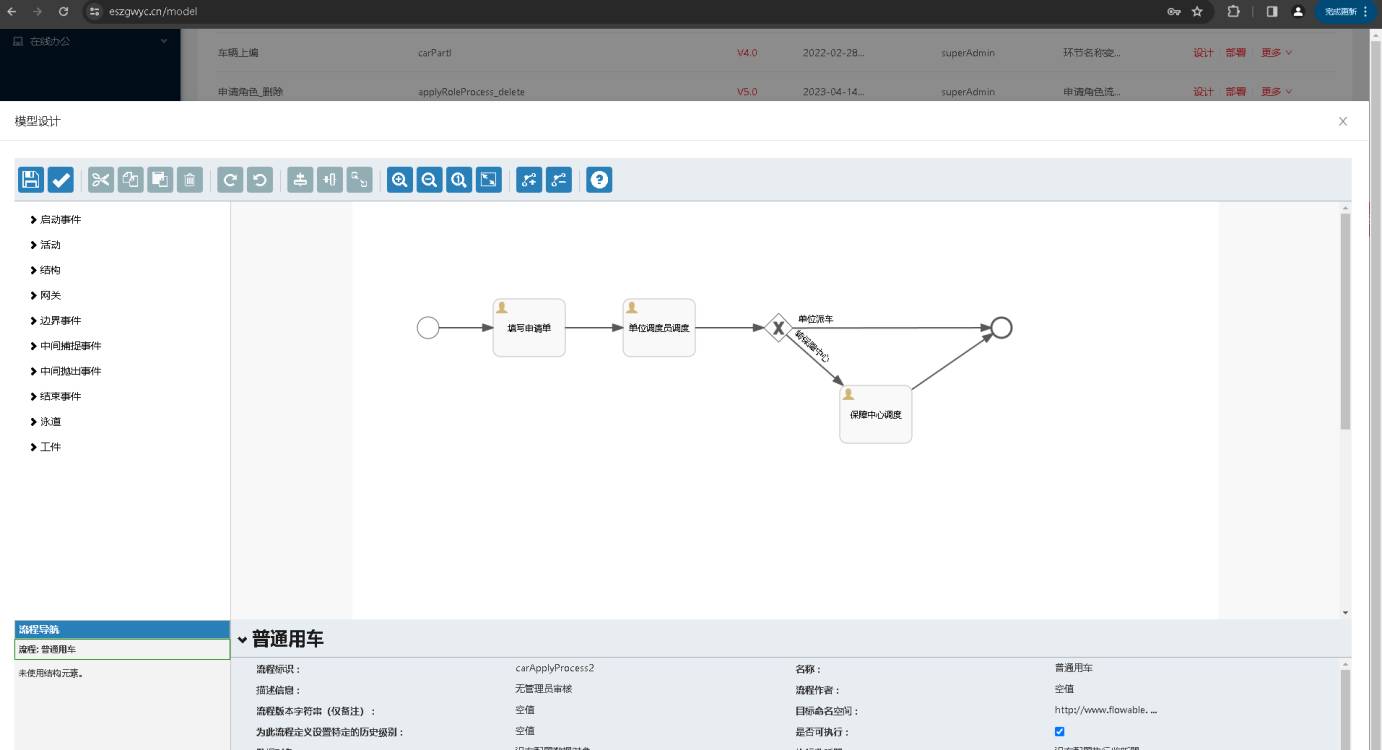The height and width of the screenshot is (750, 1382).
Task: Expand the 中间捕捉事件 palette group
Action: 66,346
